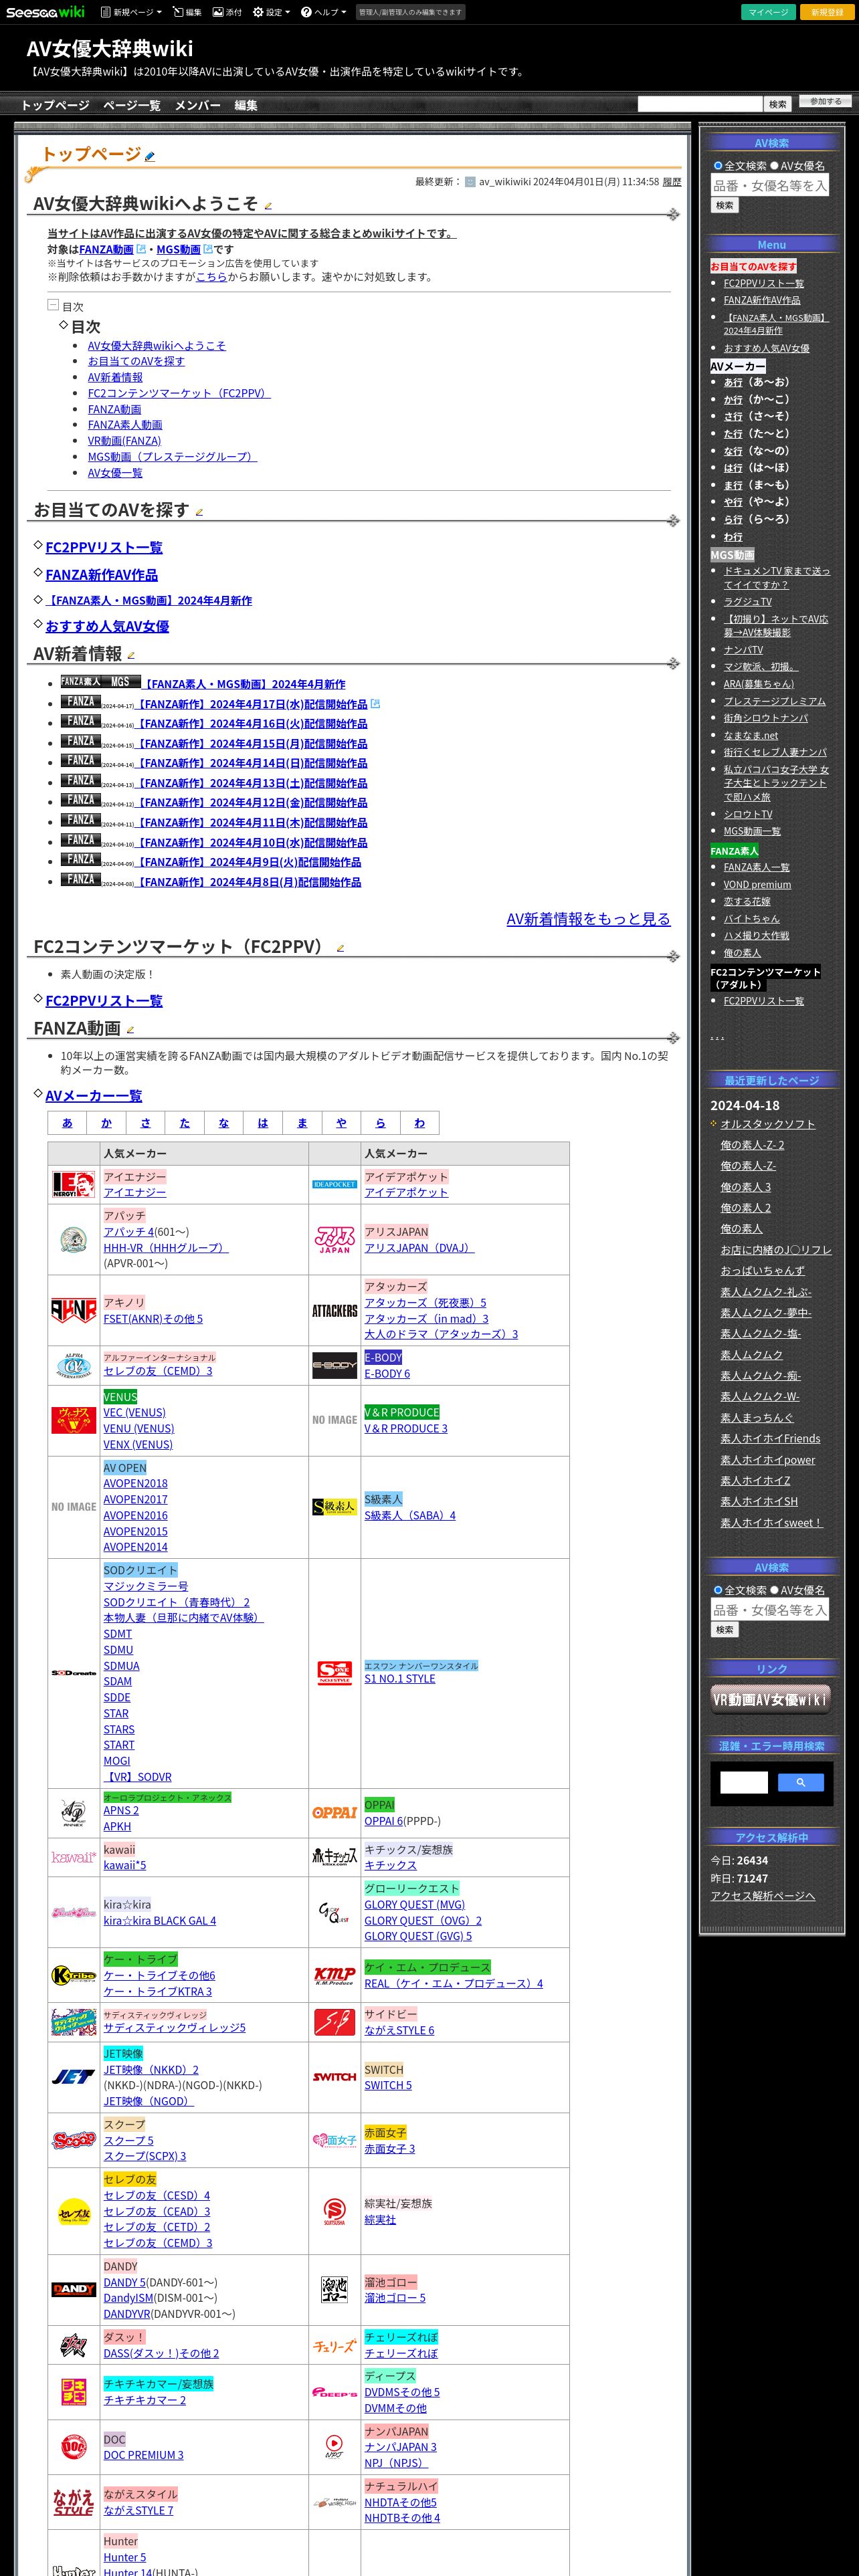This screenshot has width=859, height=2576.
Task: Open アイエナジー maker link
Action: click(135, 1193)
